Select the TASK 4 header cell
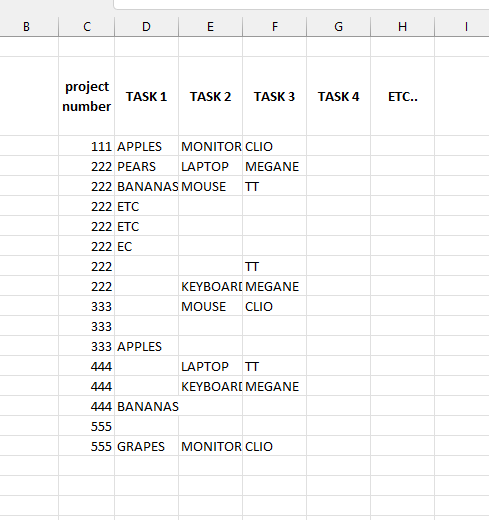This screenshot has width=489, height=520. point(338,96)
